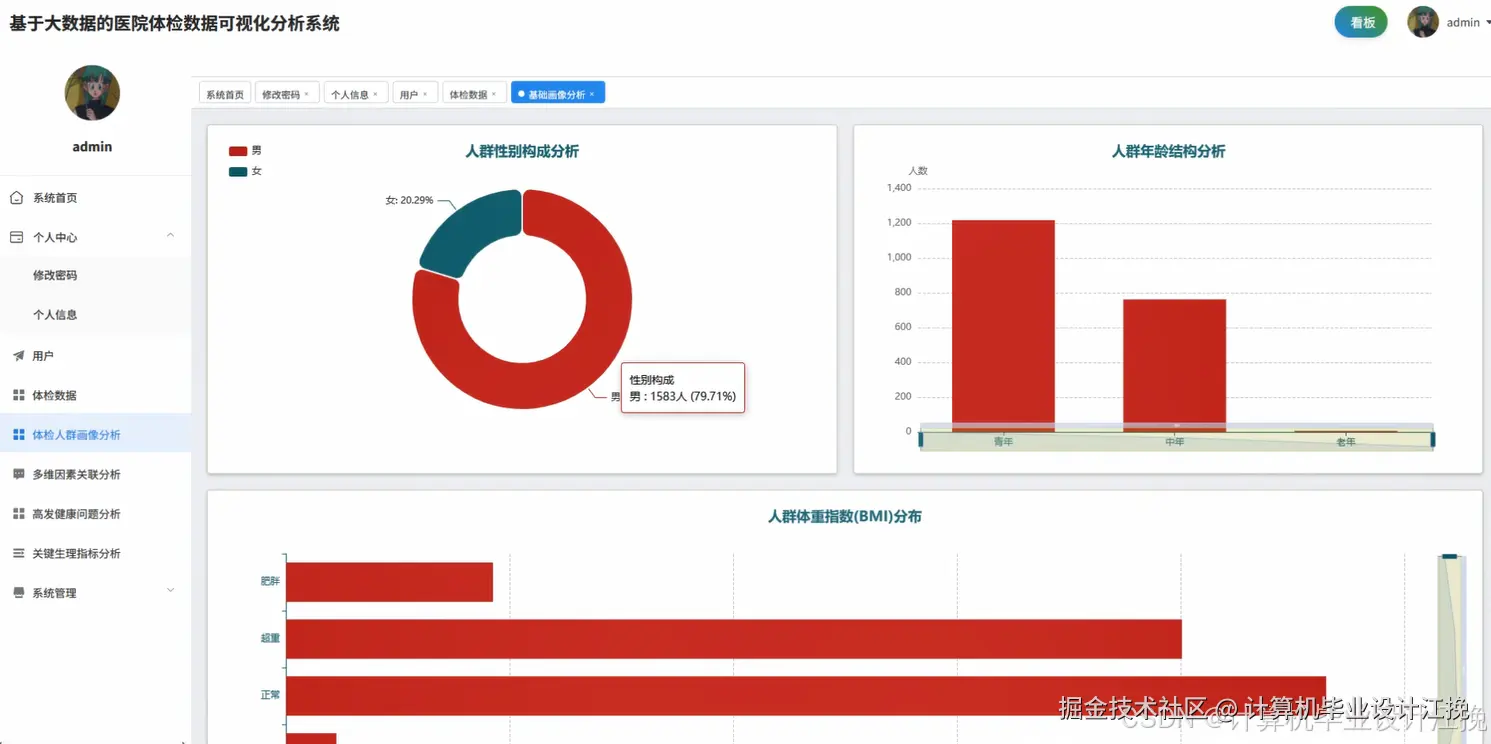1491x744 pixels.
Task: Close the 用户 tab
Action: tap(424, 94)
